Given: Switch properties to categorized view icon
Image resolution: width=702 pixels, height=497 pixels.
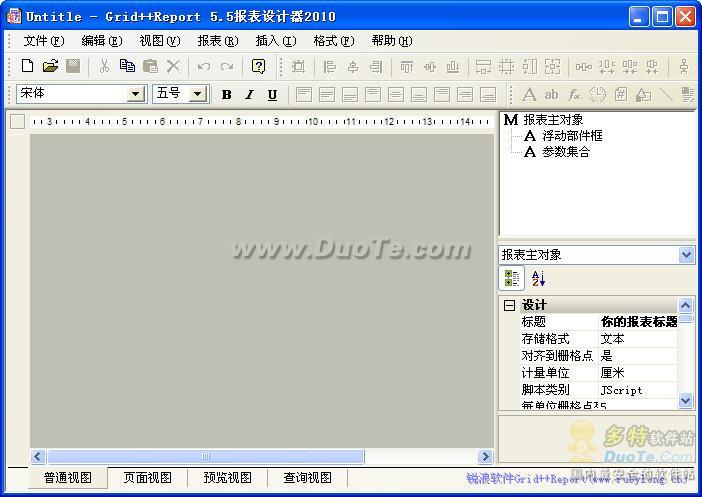Looking at the screenshot, I should [x=512, y=279].
